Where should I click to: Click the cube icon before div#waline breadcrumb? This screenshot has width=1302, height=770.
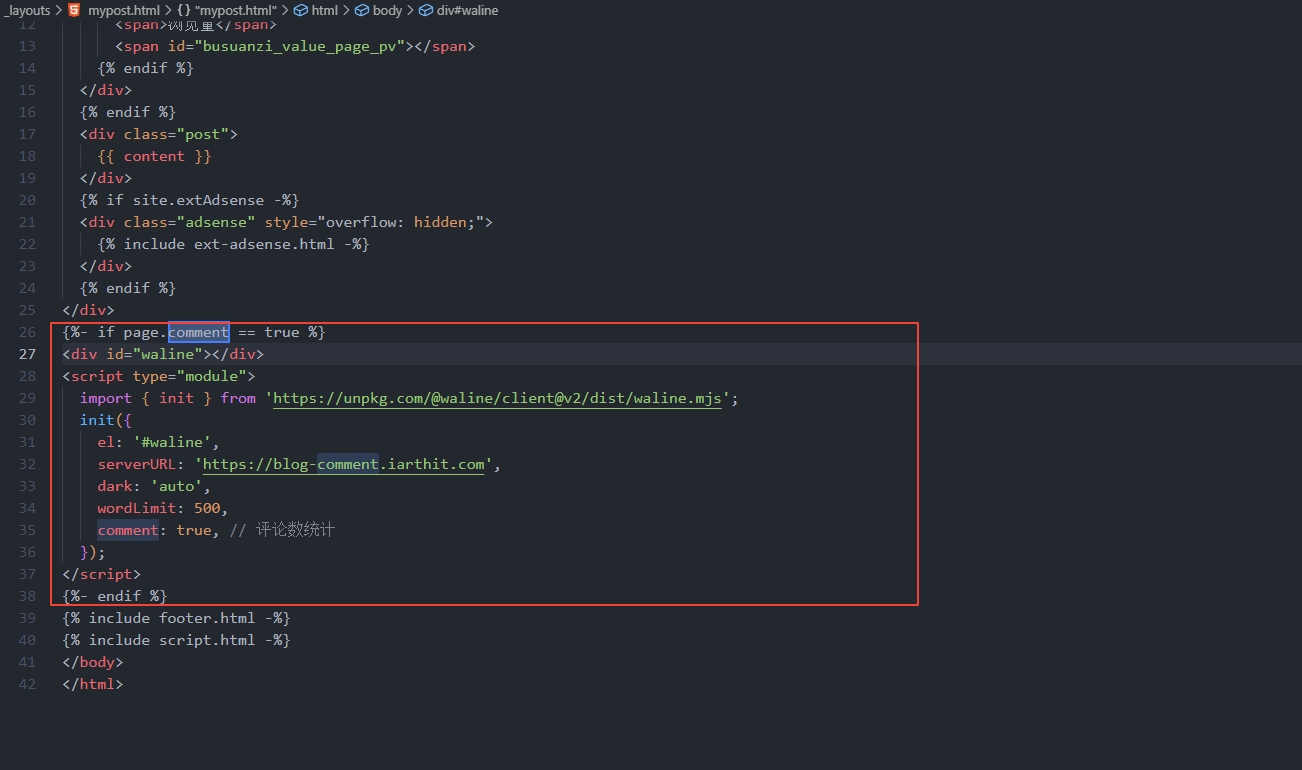424,10
